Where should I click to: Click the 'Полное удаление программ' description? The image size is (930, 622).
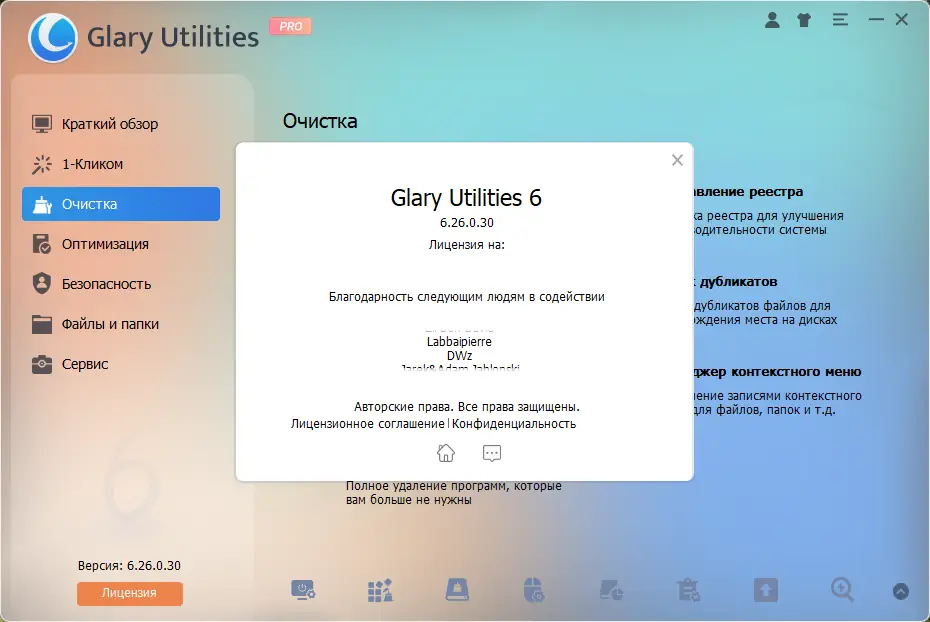coord(454,493)
